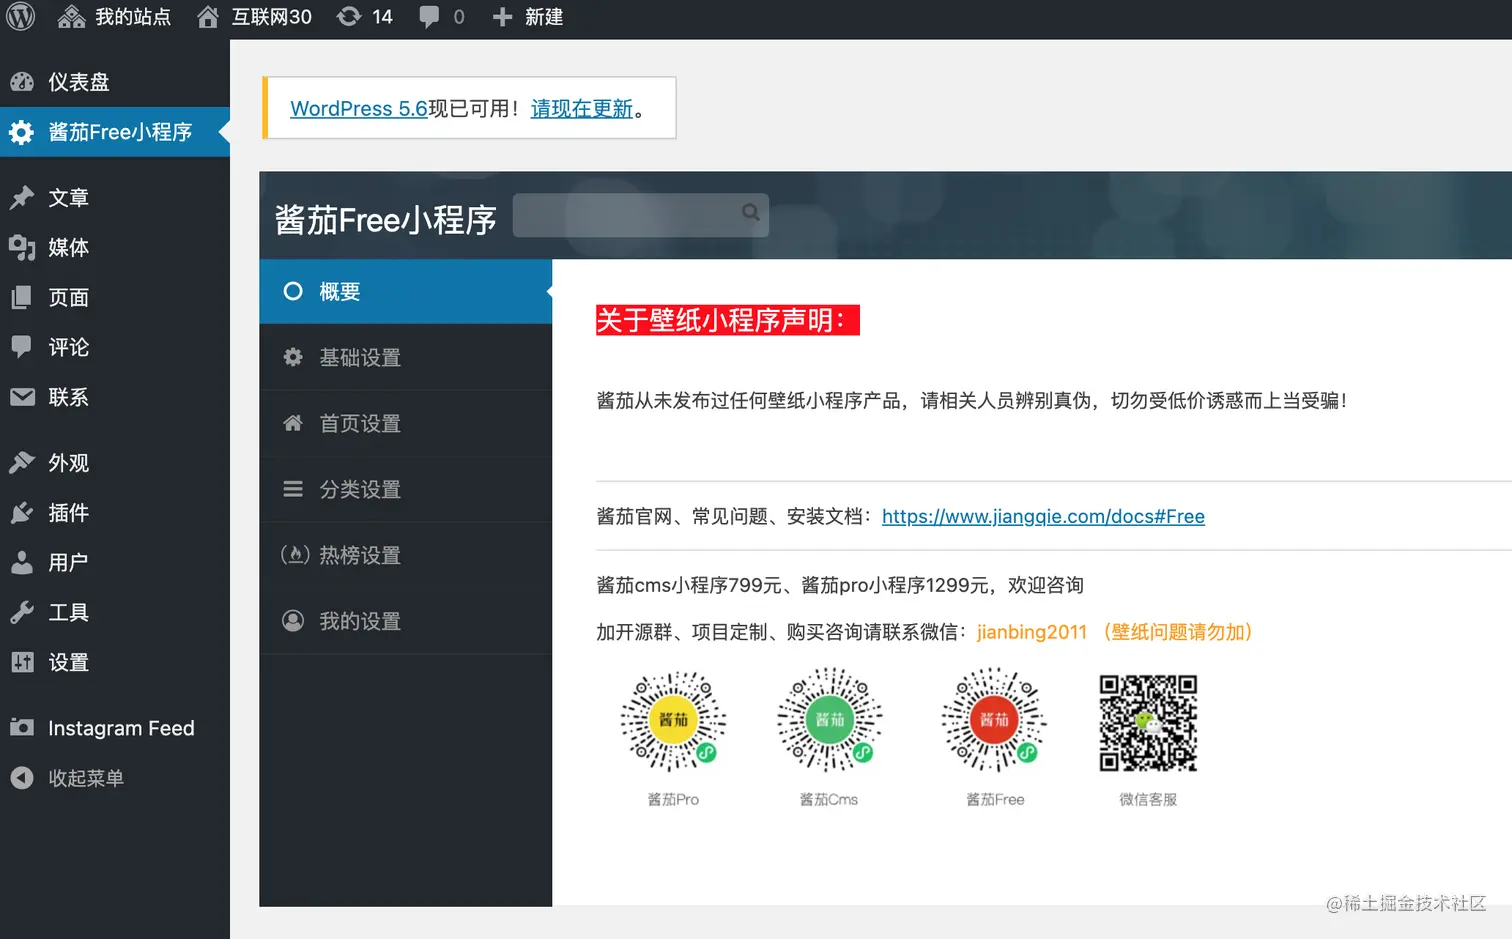The width and height of the screenshot is (1512, 939).
Task: Click the WordPress 5.6 link
Action: [359, 108]
